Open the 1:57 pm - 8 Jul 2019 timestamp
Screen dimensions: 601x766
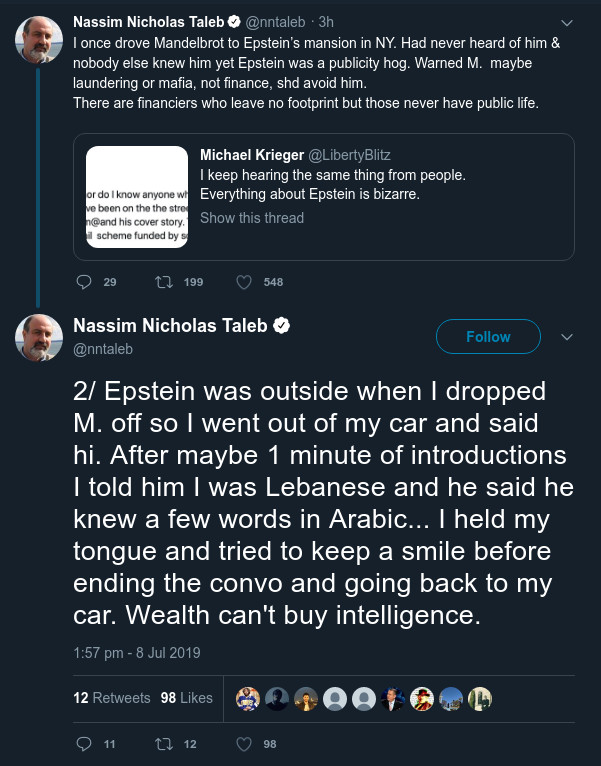tap(137, 653)
